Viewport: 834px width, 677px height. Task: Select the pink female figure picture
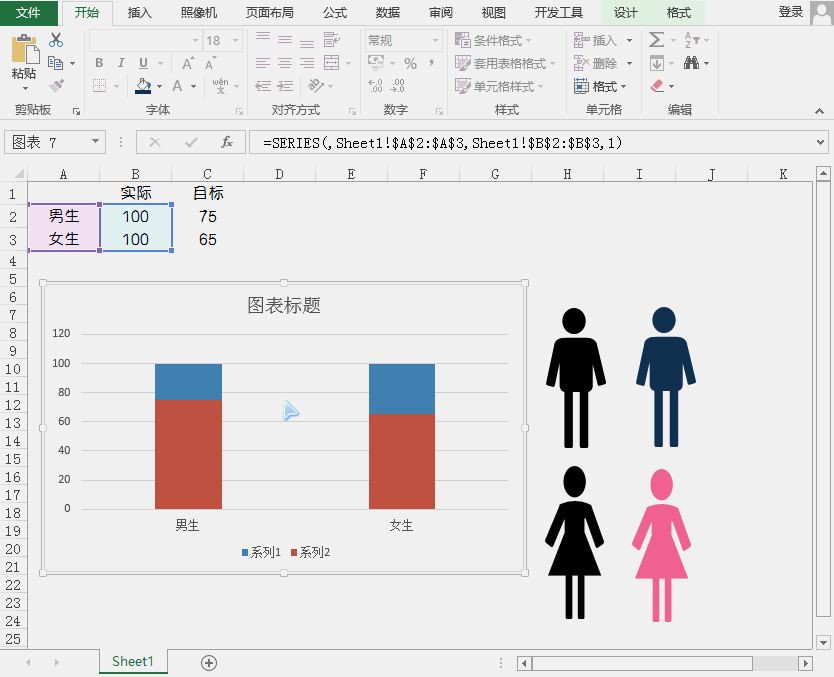661,545
